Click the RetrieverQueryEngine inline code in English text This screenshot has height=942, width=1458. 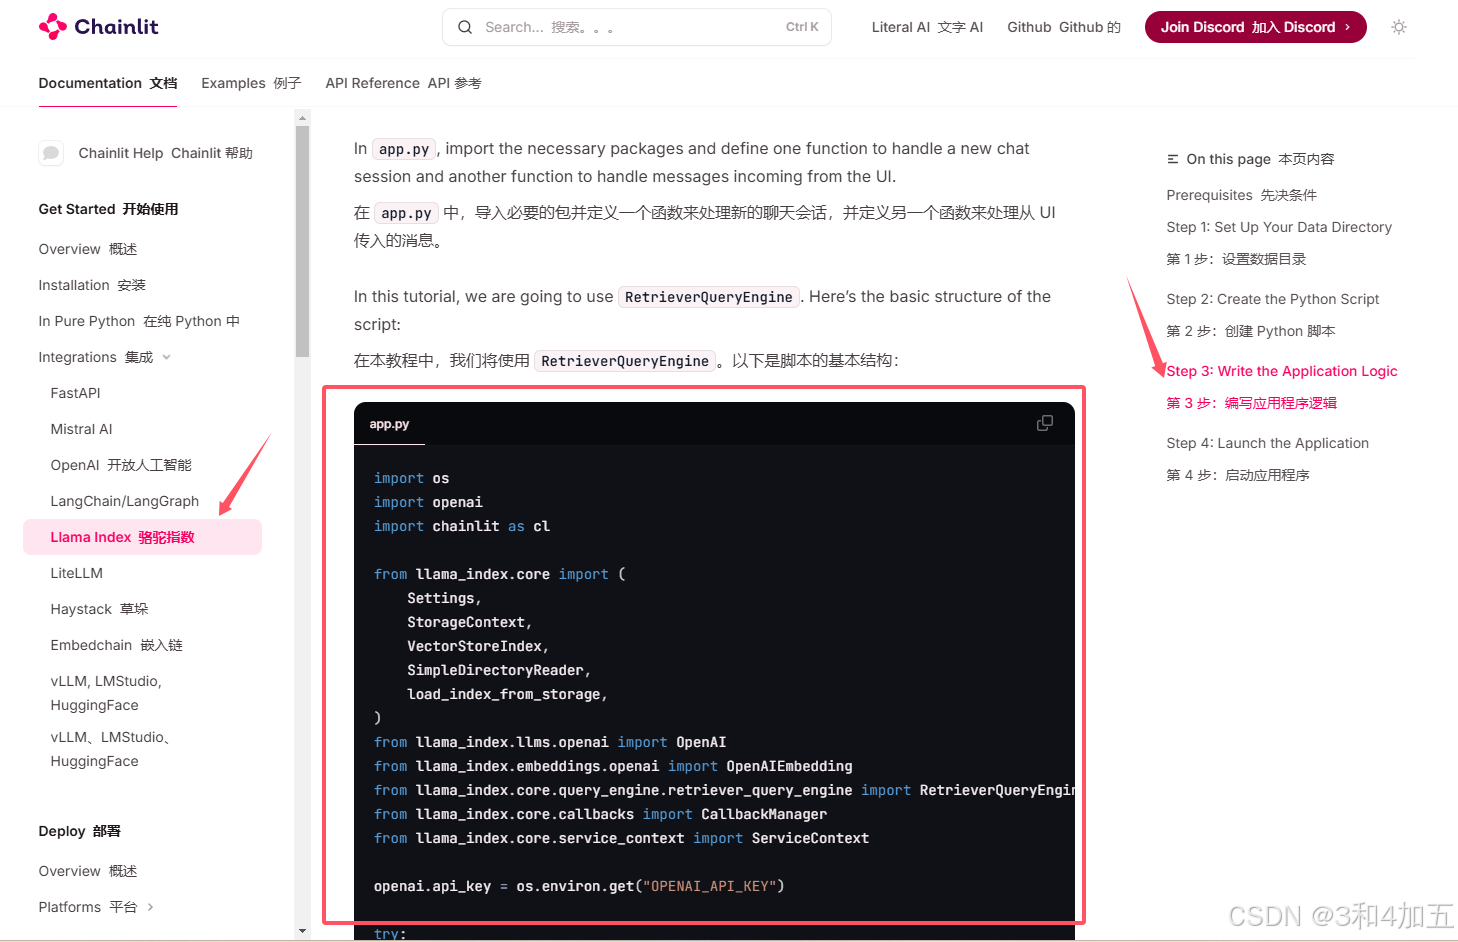tap(708, 297)
